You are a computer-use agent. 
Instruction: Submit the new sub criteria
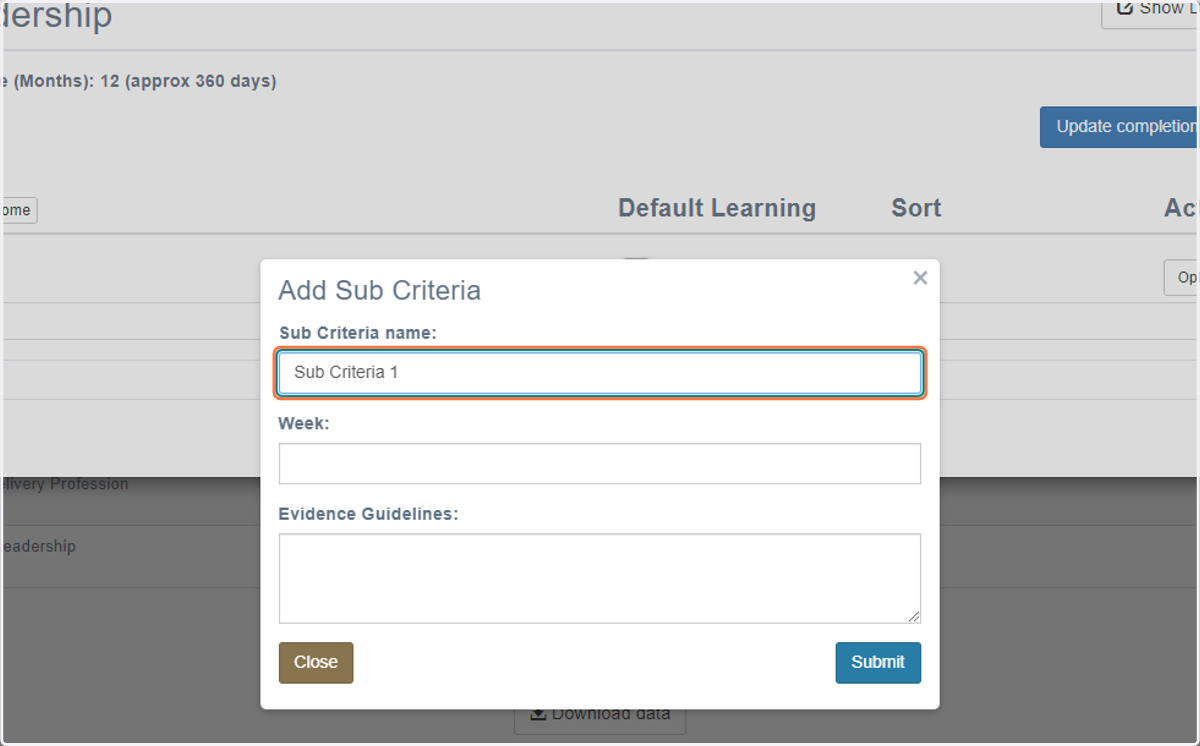coord(878,662)
